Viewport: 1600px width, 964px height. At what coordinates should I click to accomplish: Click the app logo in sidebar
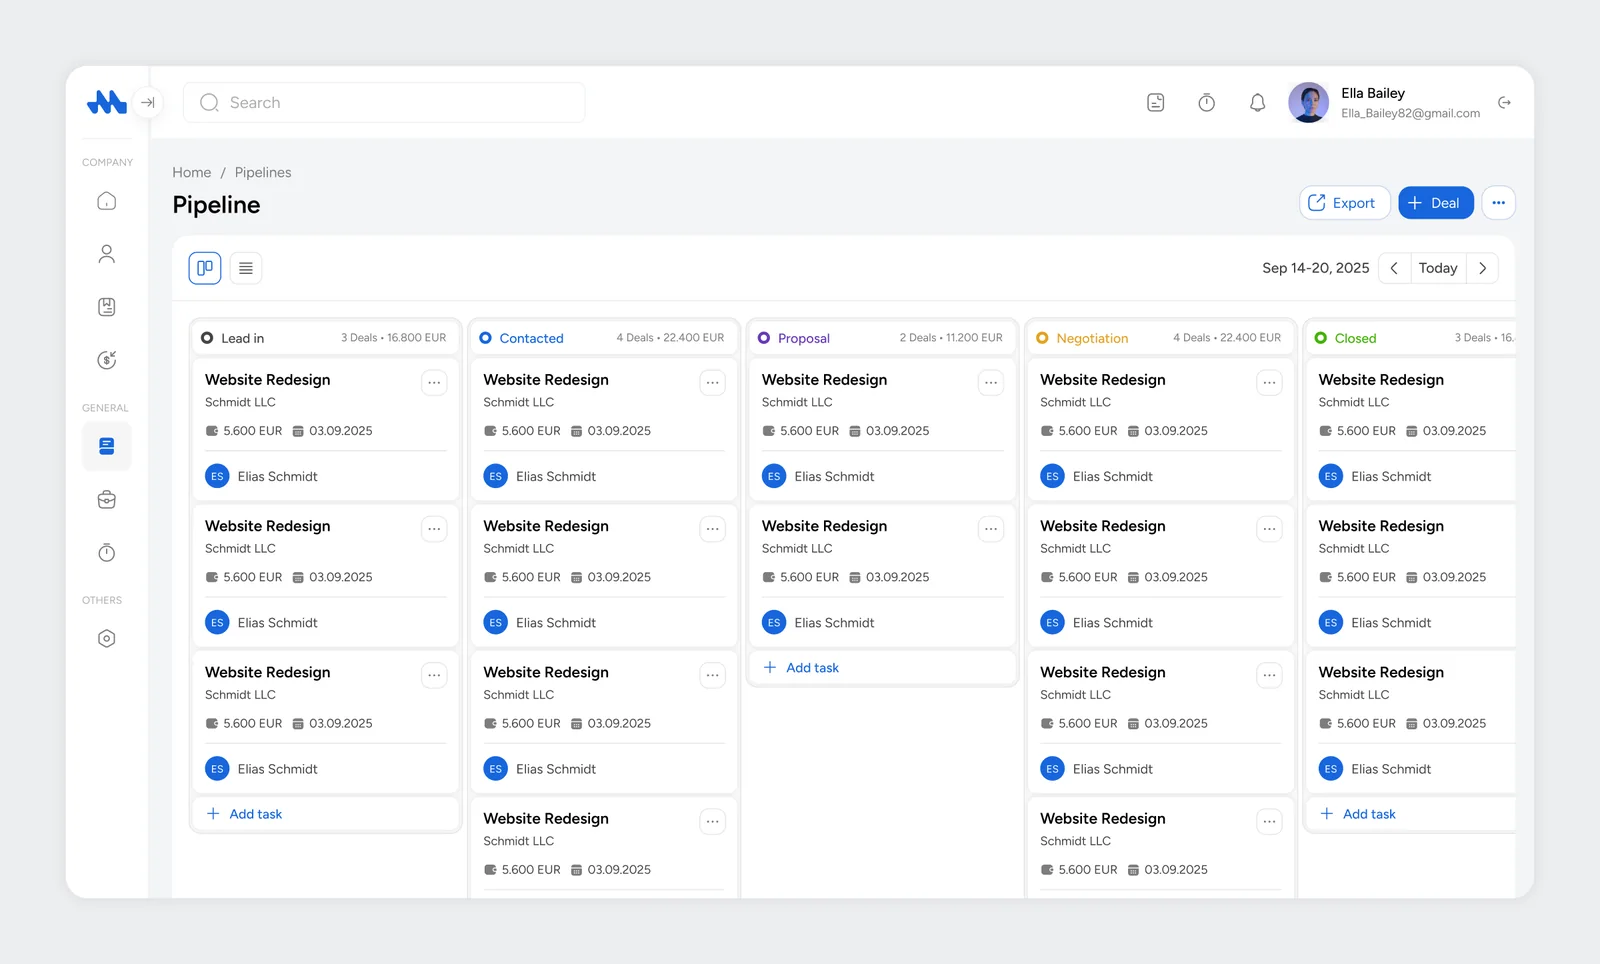[107, 102]
